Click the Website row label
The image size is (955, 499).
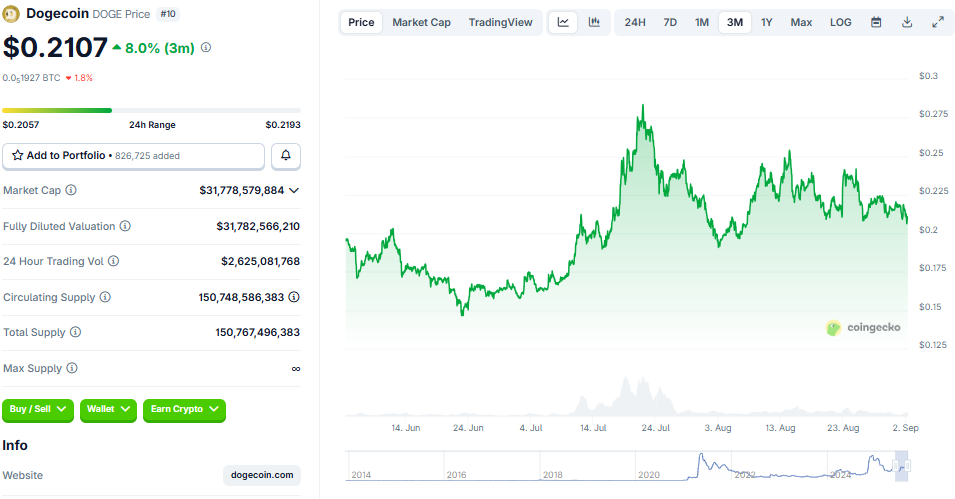tap(23, 475)
